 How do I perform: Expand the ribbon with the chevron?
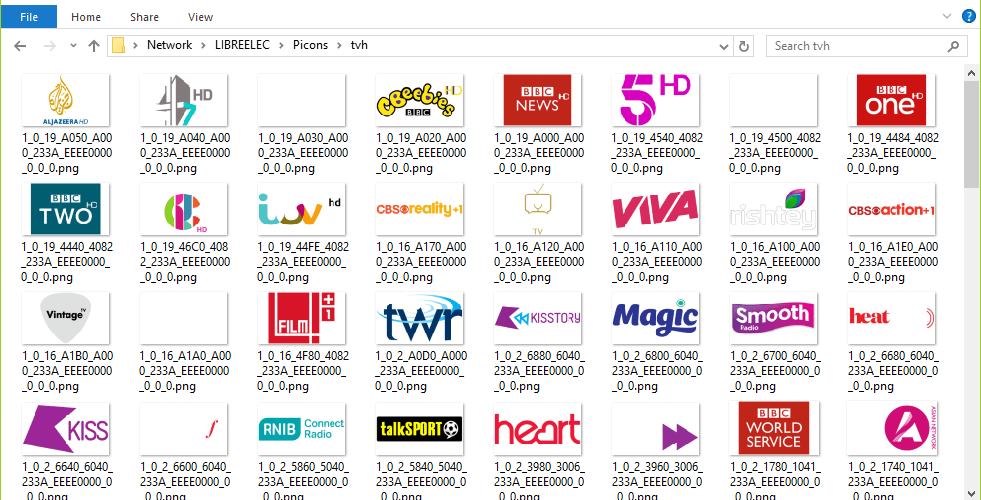(x=946, y=16)
